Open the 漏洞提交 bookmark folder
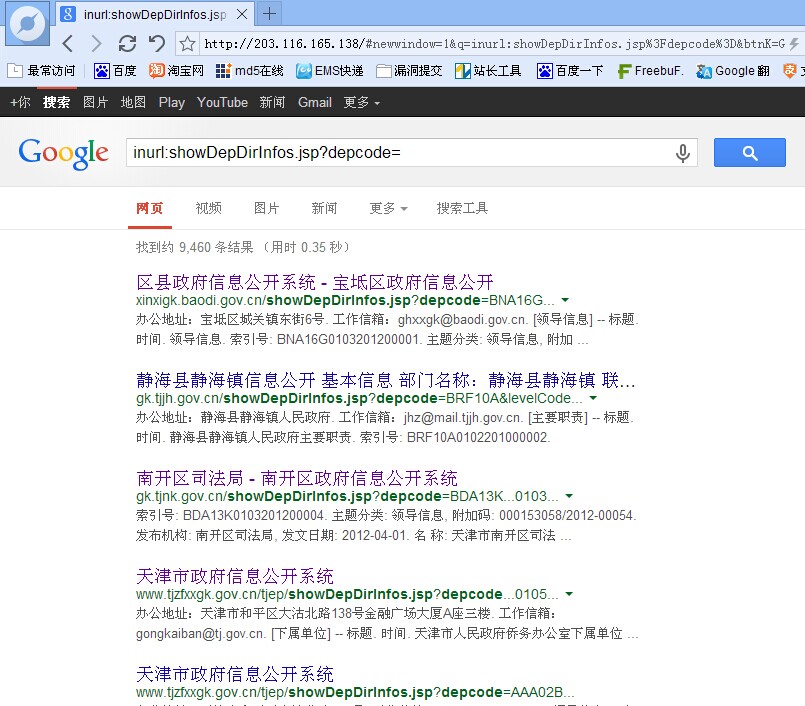Image resolution: width=805 pixels, height=706 pixels. tap(409, 71)
